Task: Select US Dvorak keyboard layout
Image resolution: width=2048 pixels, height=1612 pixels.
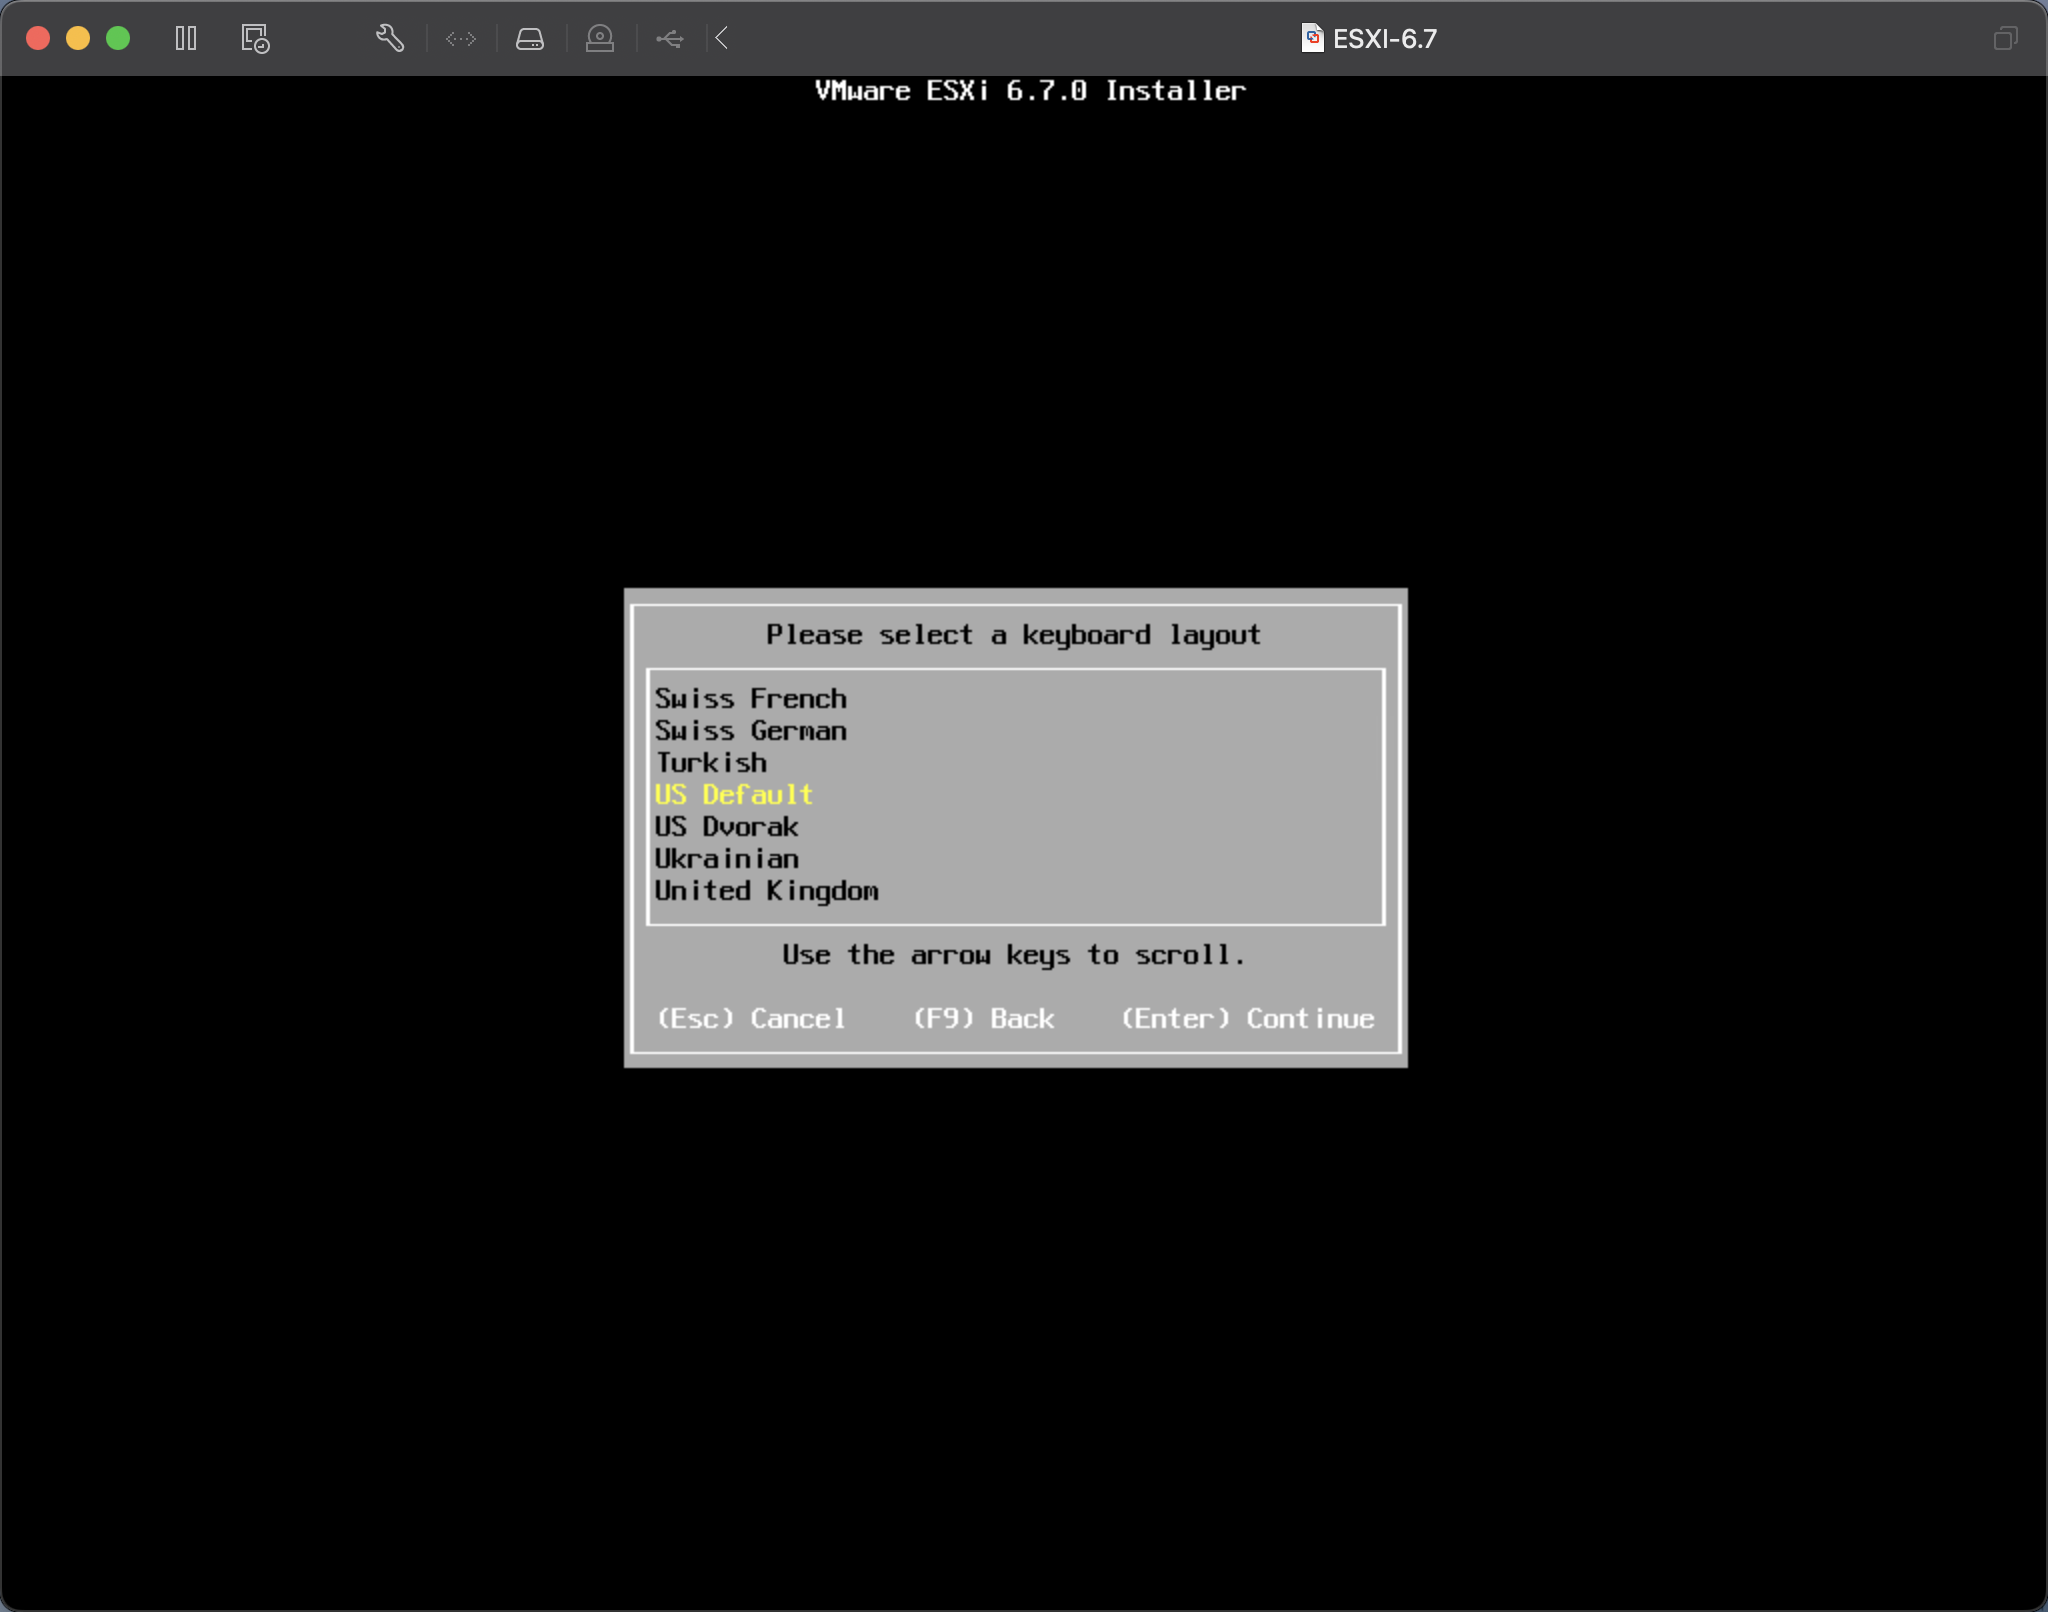Action: click(x=726, y=827)
